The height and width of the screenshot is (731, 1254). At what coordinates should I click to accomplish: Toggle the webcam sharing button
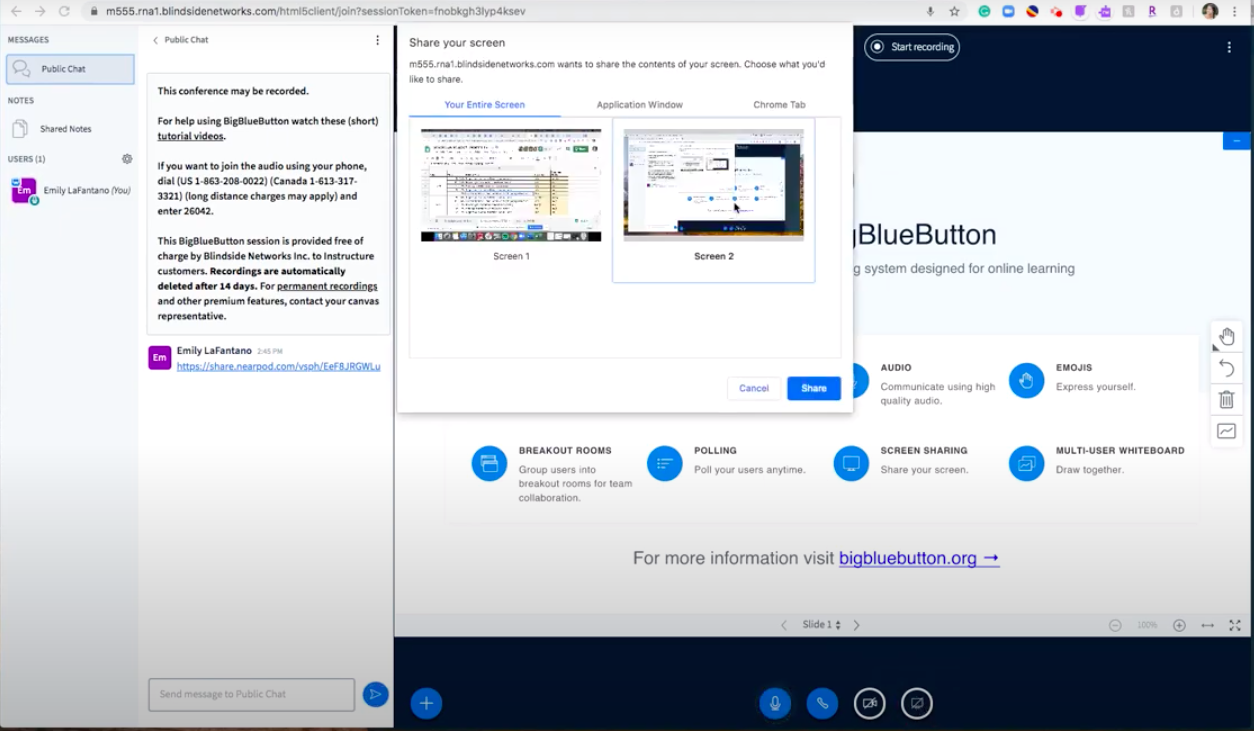pos(869,703)
